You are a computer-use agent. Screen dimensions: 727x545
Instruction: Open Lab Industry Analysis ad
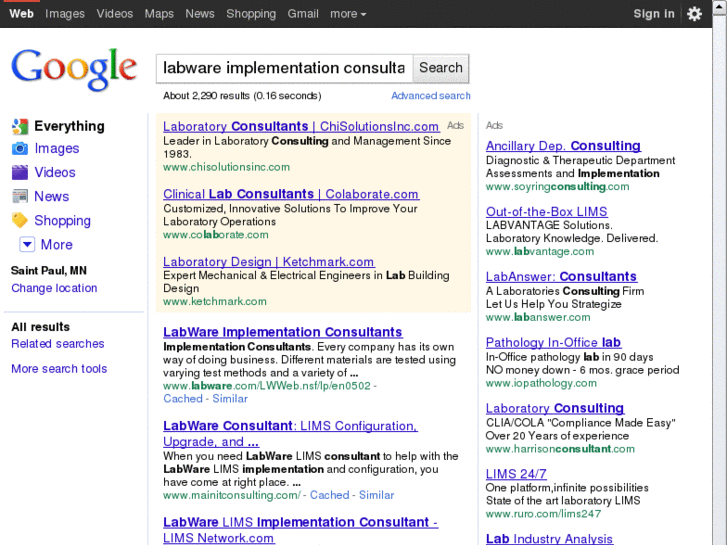coord(549,539)
